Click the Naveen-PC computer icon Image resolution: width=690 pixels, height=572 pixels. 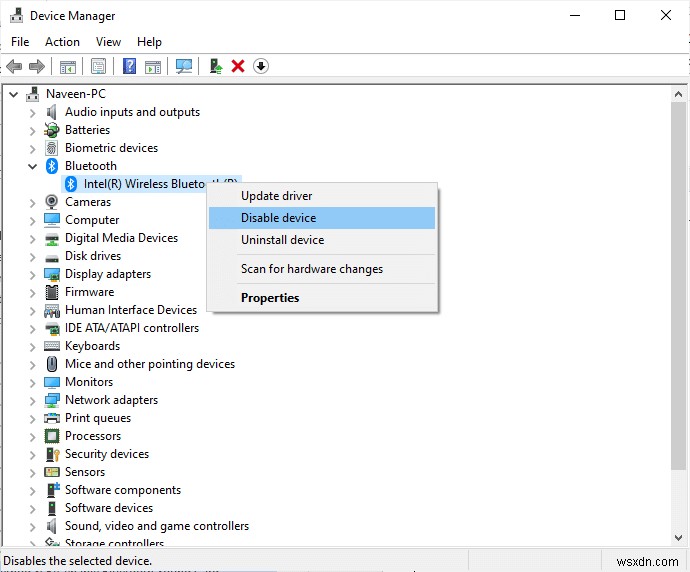tap(33, 94)
